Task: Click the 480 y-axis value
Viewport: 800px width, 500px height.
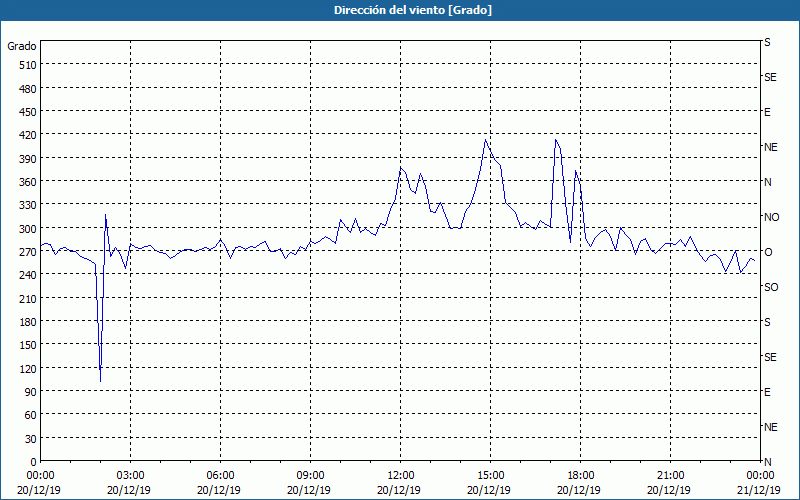Action: [29, 88]
